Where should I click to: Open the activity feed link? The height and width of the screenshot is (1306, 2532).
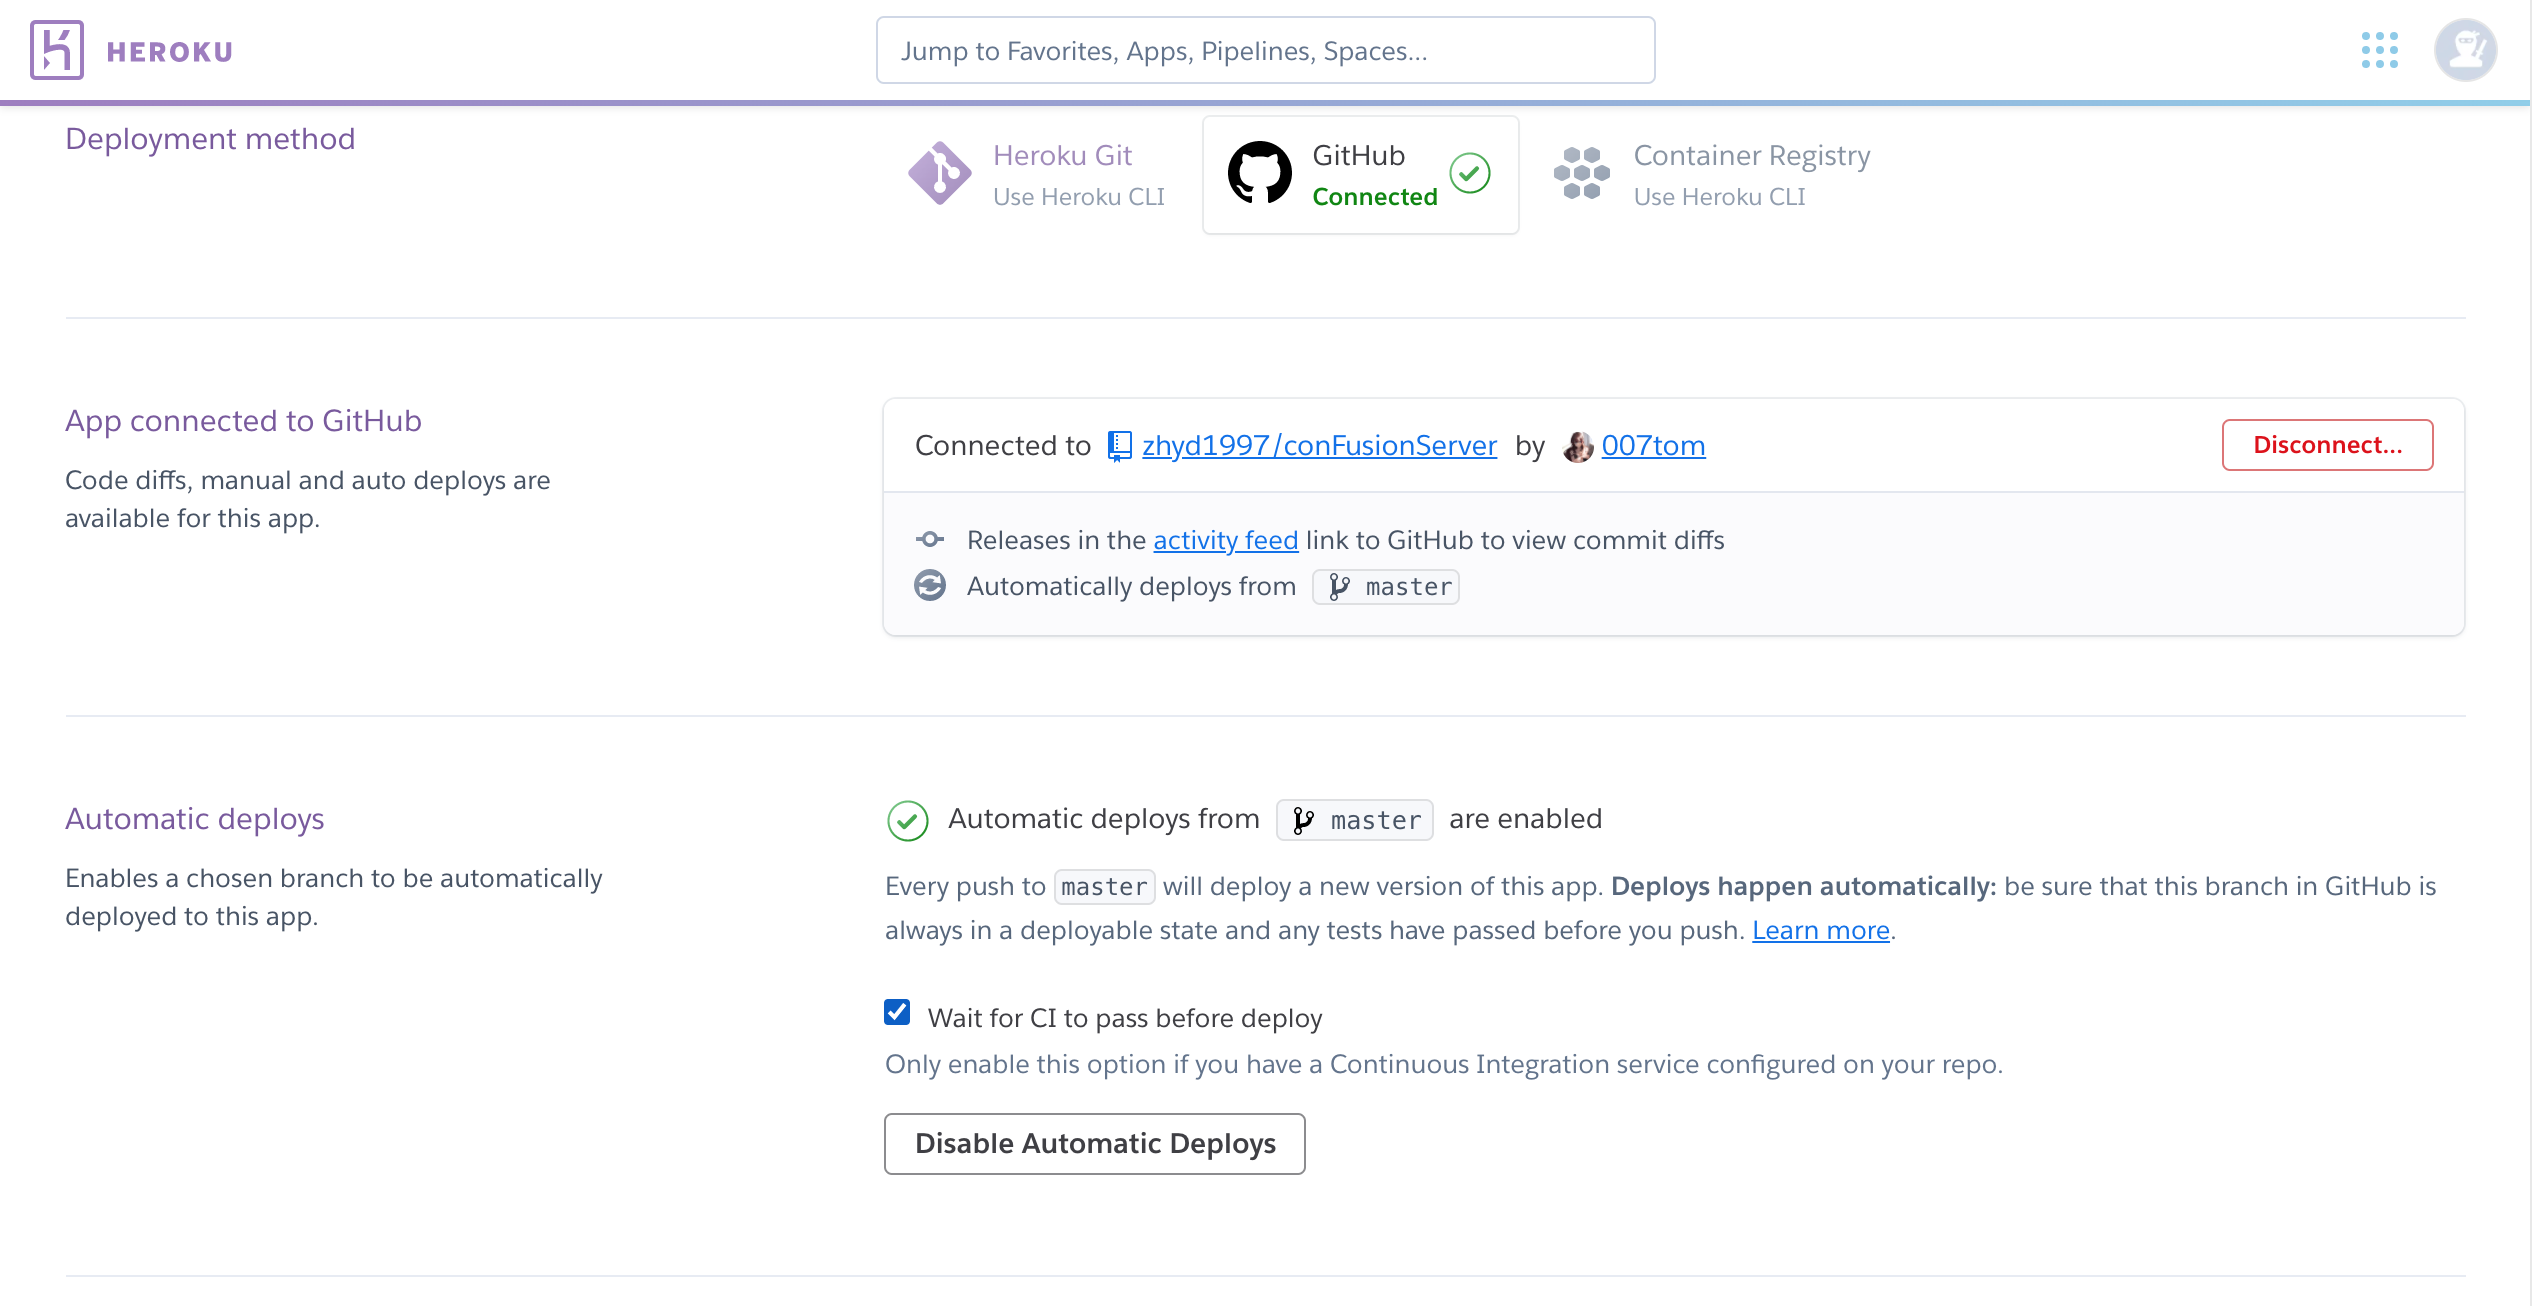click(1225, 540)
